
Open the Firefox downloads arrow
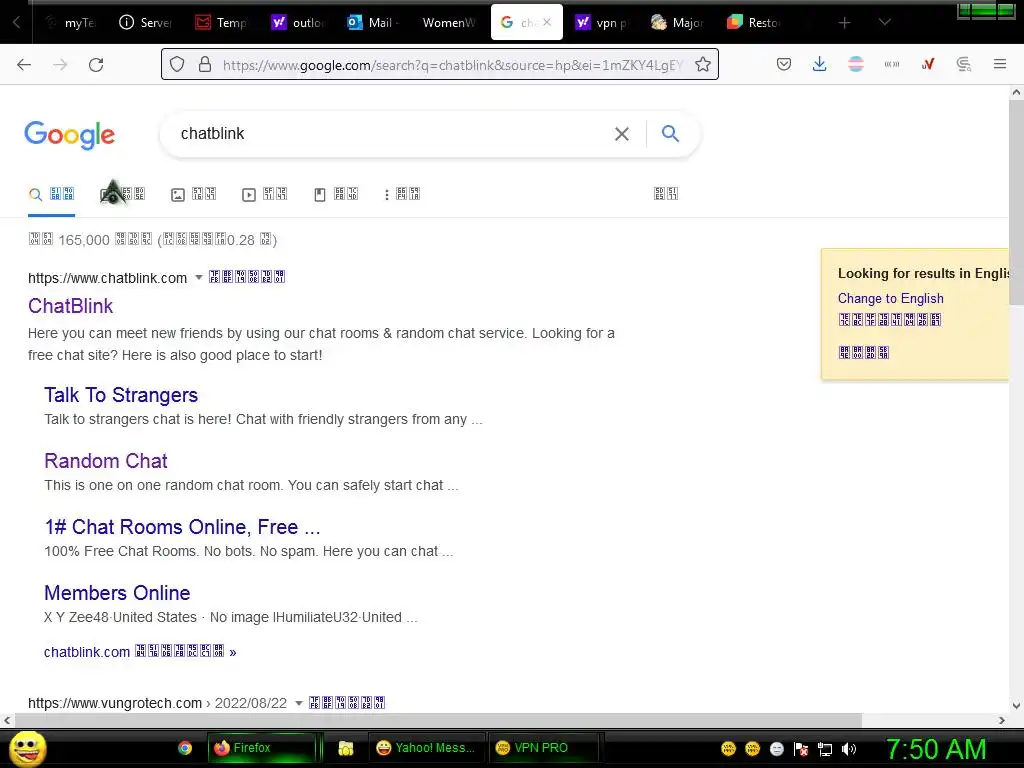pyautogui.click(x=820, y=64)
